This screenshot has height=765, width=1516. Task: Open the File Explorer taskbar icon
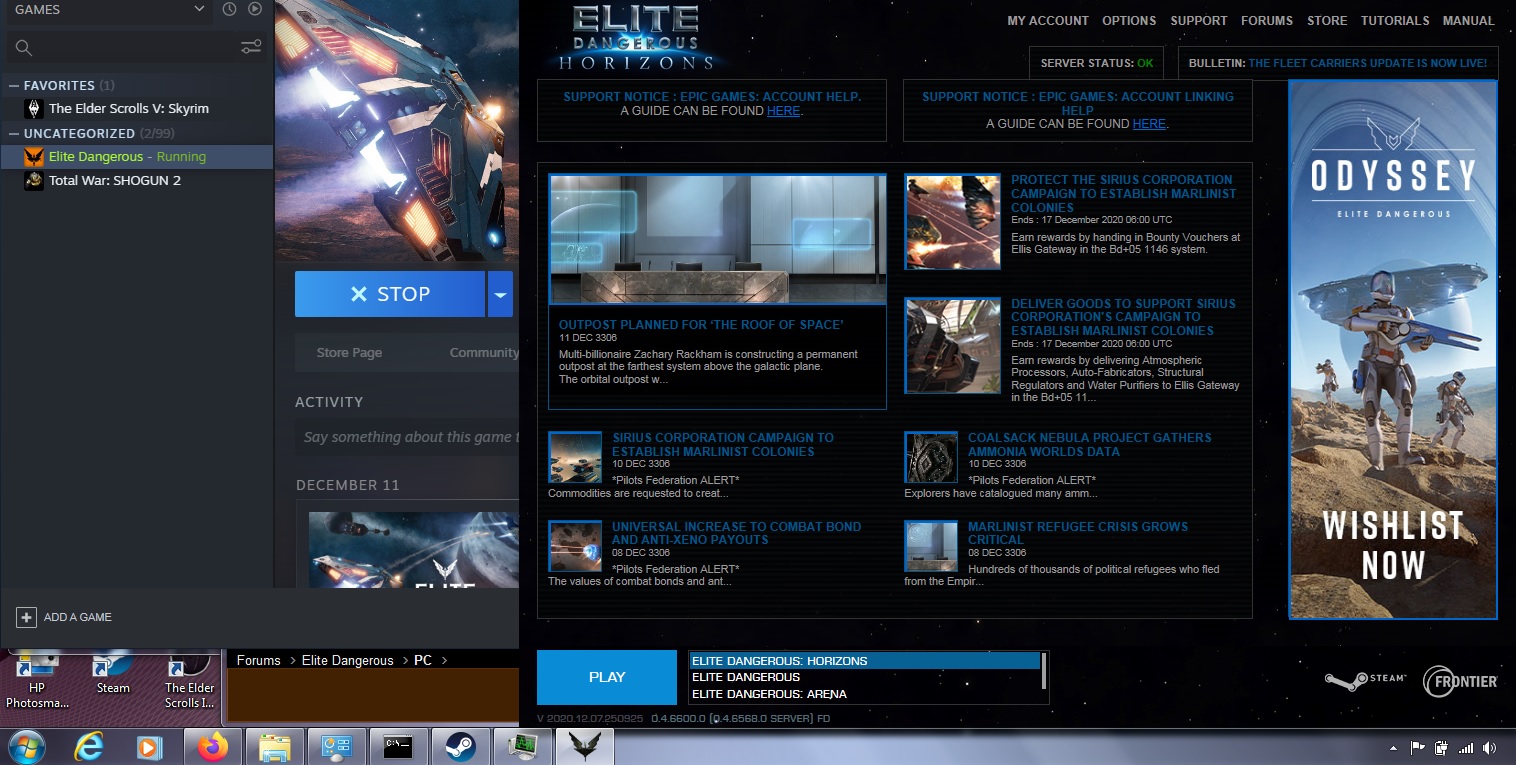point(274,746)
